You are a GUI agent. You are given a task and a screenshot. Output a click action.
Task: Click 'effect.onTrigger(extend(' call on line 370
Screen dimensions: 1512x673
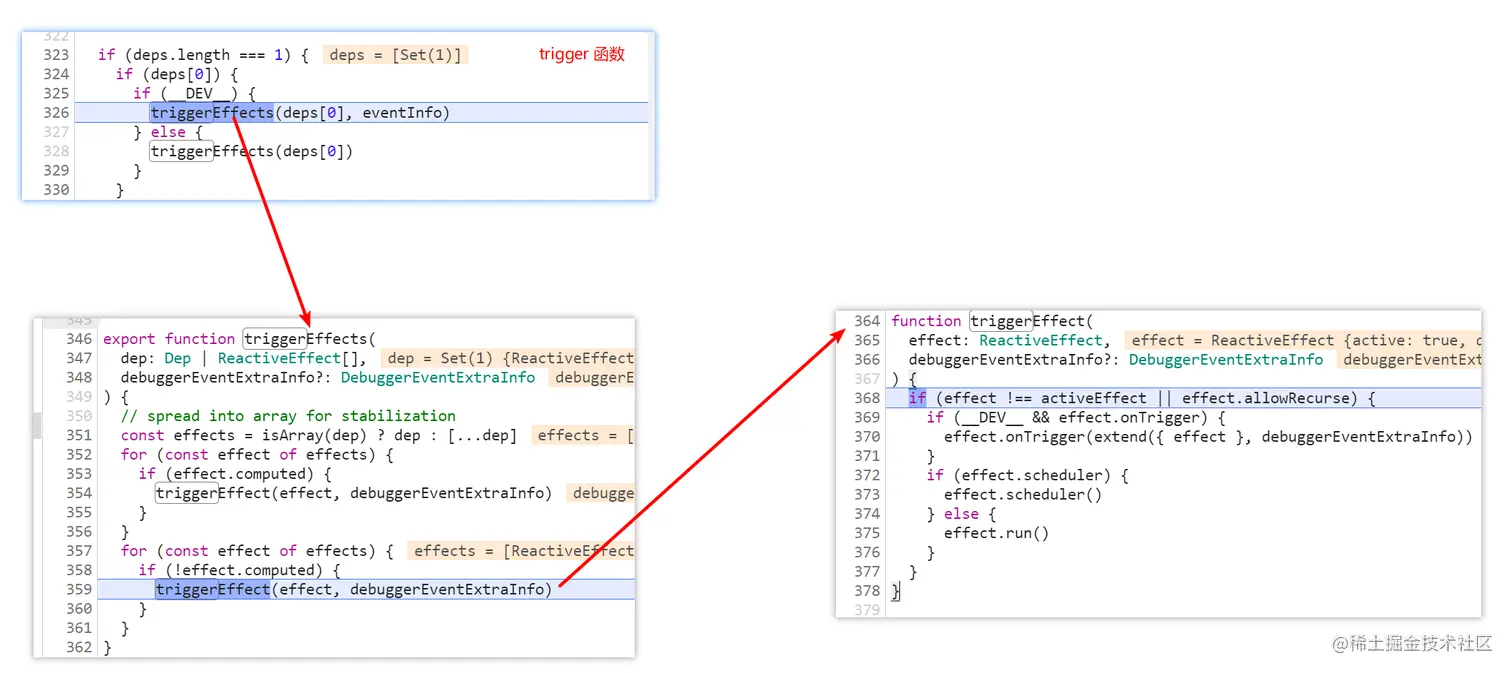click(1045, 437)
